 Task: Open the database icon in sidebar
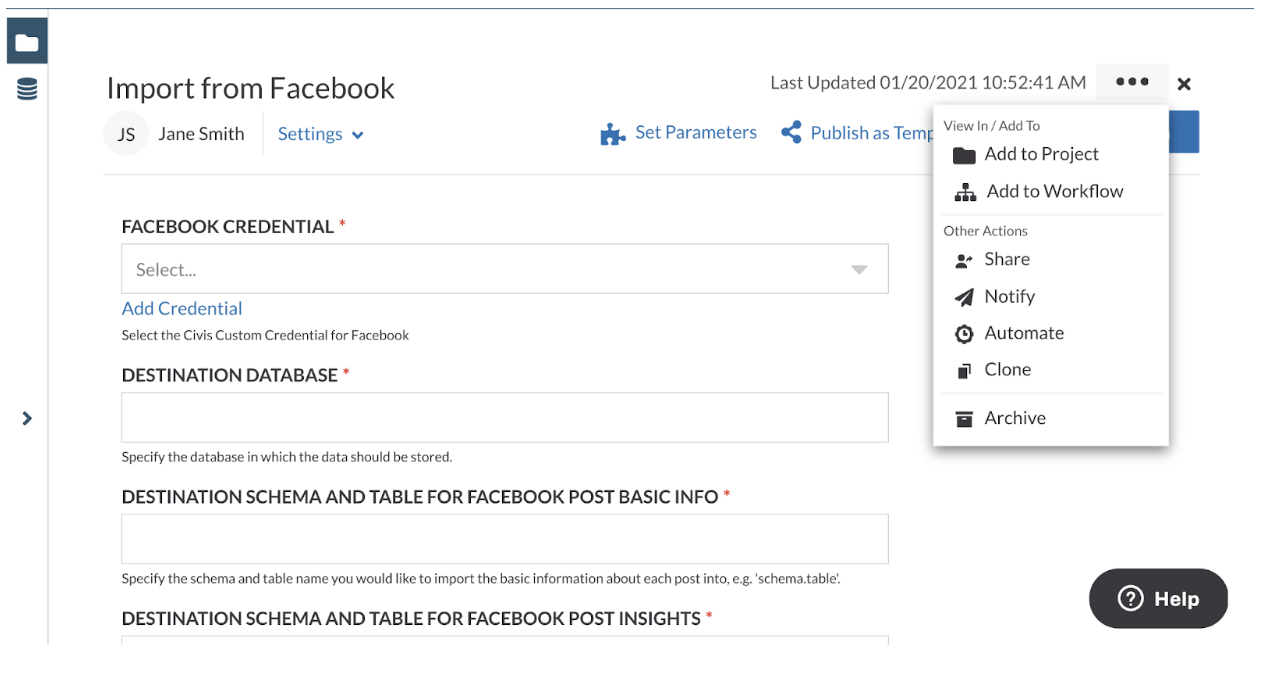(x=27, y=90)
